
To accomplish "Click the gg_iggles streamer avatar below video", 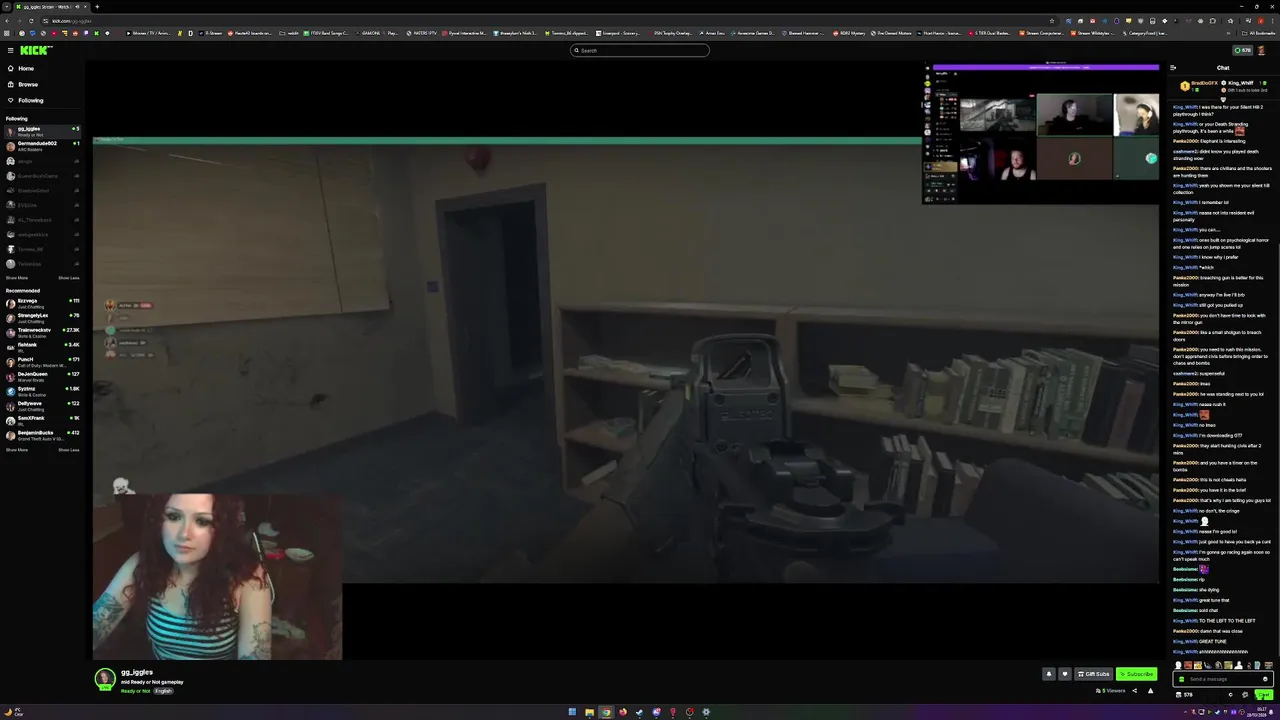I will tap(105, 679).
